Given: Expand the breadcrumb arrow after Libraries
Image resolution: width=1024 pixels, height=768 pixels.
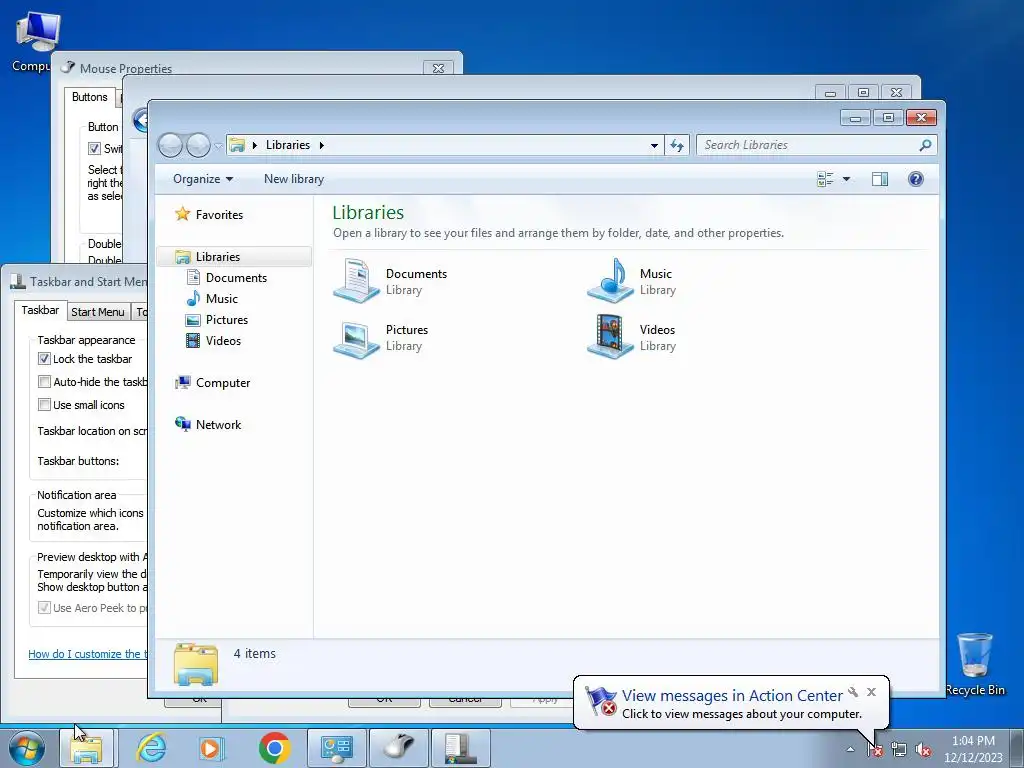Looking at the screenshot, I should tap(321, 145).
